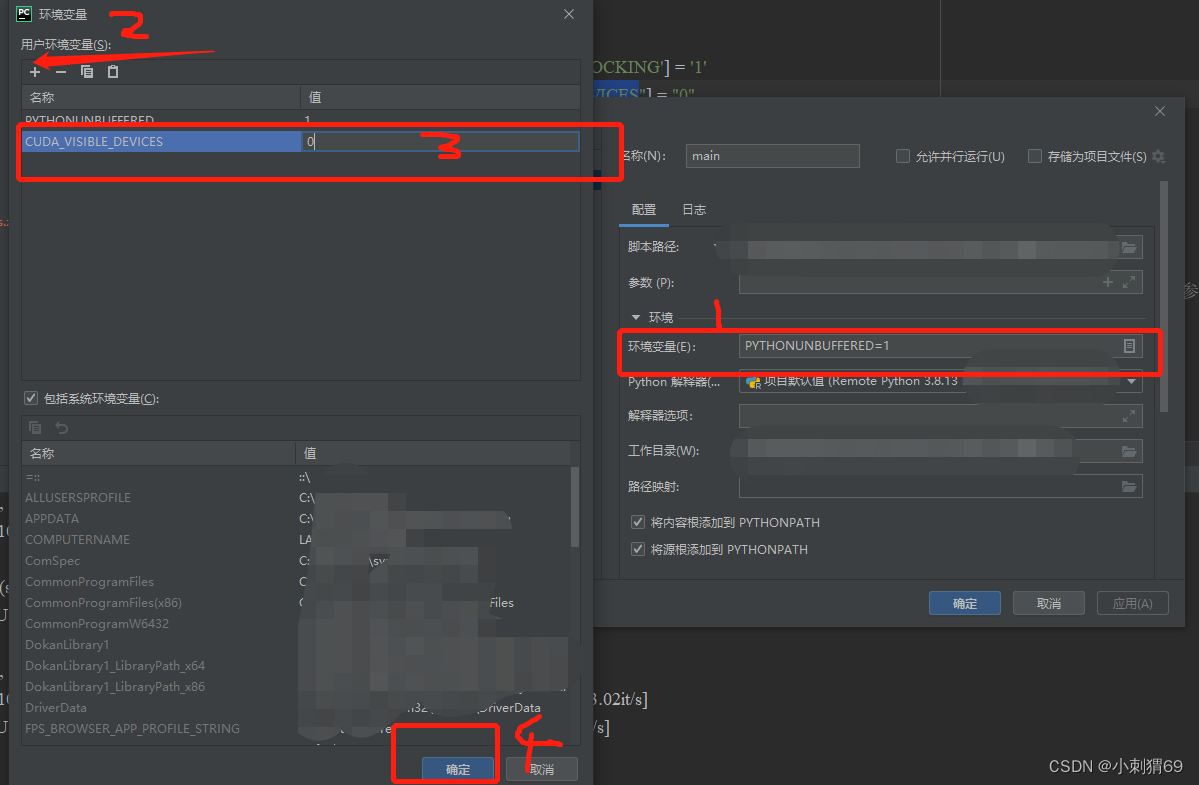Image resolution: width=1199 pixels, height=785 pixels.
Task: Add a new environment variable with the plus icon
Action: [x=34, y=71]
